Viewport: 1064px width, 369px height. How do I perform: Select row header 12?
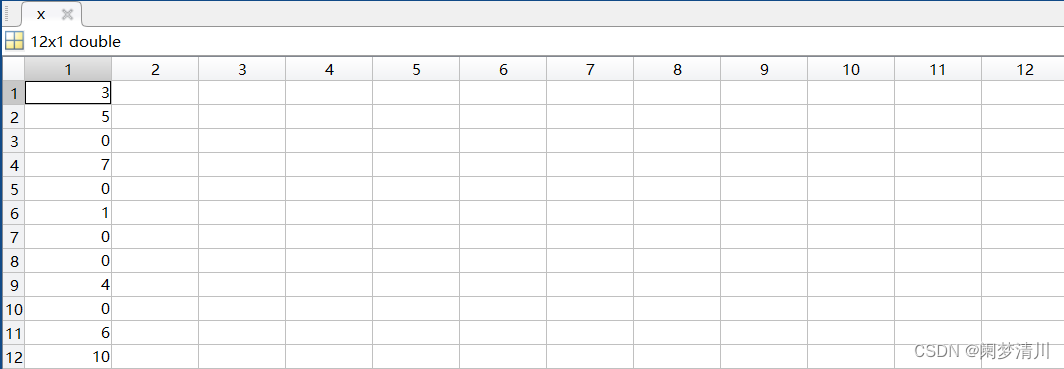tap(14, 357)
